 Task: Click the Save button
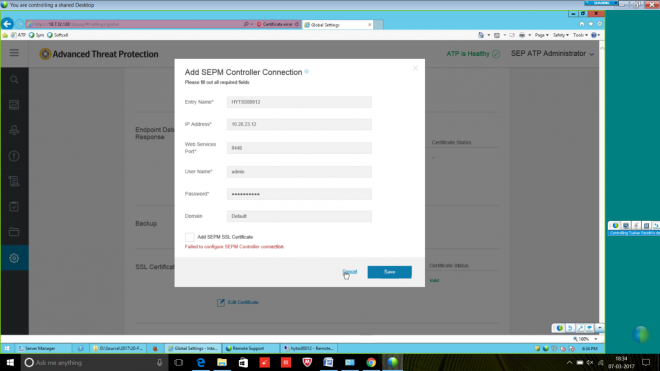pyautogui.click(x=389, y=272)
